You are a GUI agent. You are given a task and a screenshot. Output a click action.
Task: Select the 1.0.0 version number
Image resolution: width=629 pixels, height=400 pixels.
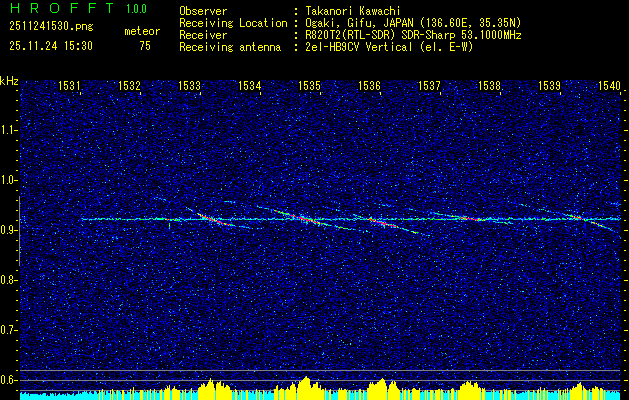click(x=136, y=9)
